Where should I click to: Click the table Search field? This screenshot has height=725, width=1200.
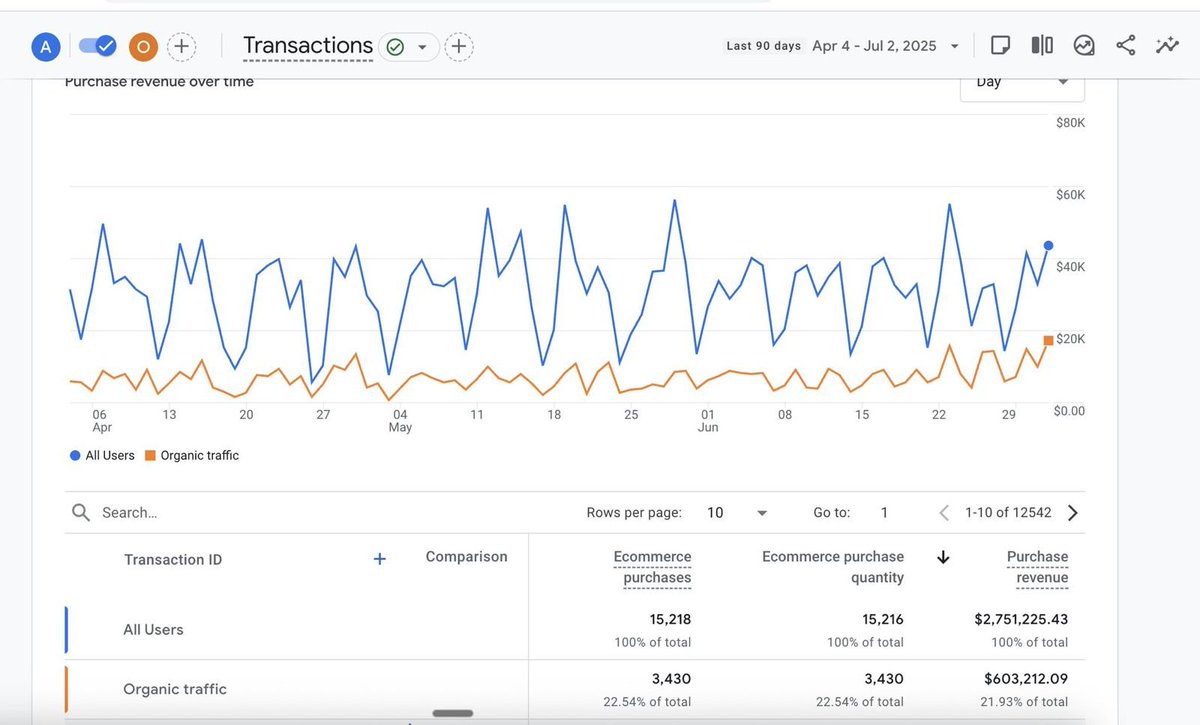tap(300, 512)
